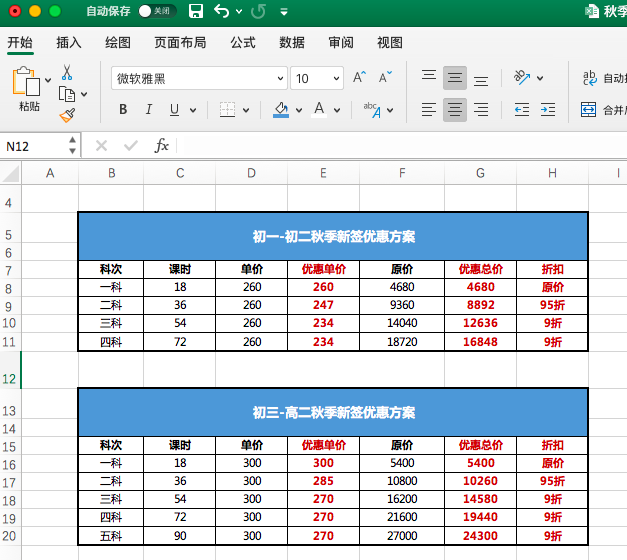Open the Font Color palette arrow
Image resolution: width=627 pixels, height=560 pixels.
coord(337,110)
